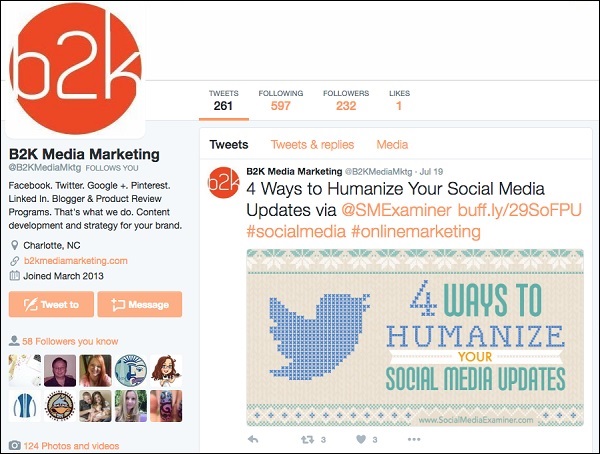The image size is (600, 454).
Task: Switch to the Media tab
Action: (392, 145)
